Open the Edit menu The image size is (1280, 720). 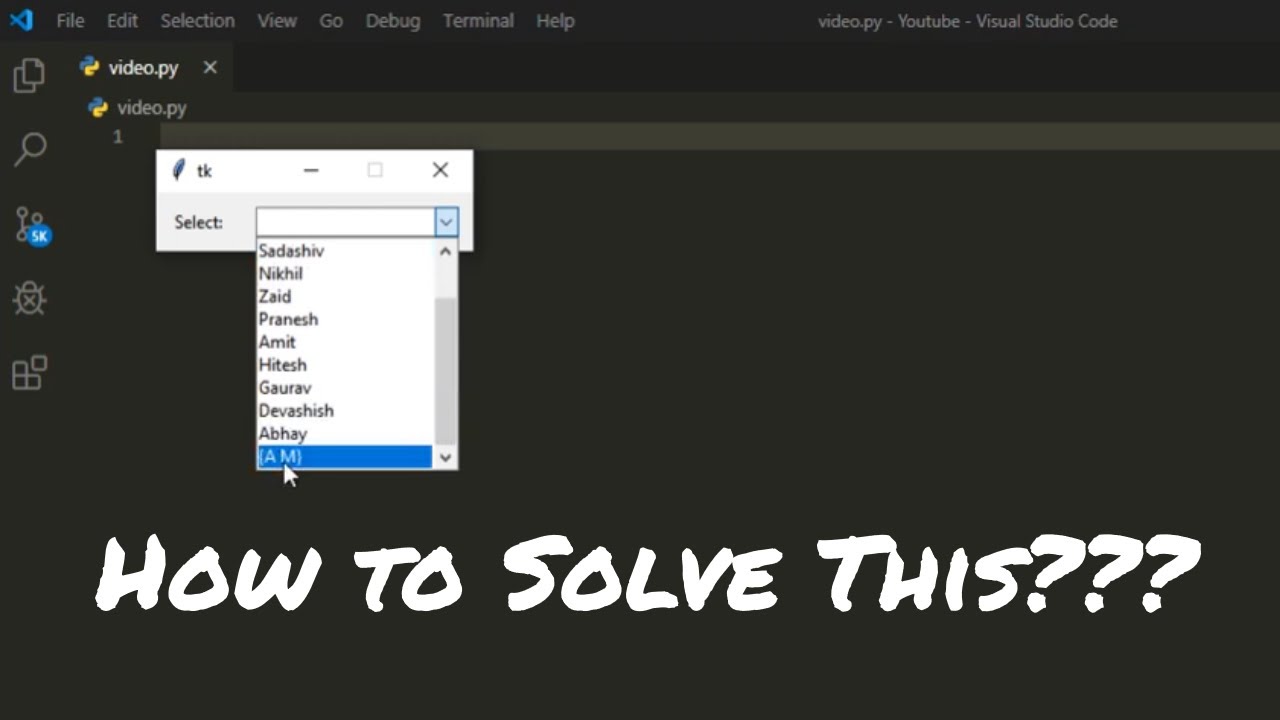click(122, 20)
